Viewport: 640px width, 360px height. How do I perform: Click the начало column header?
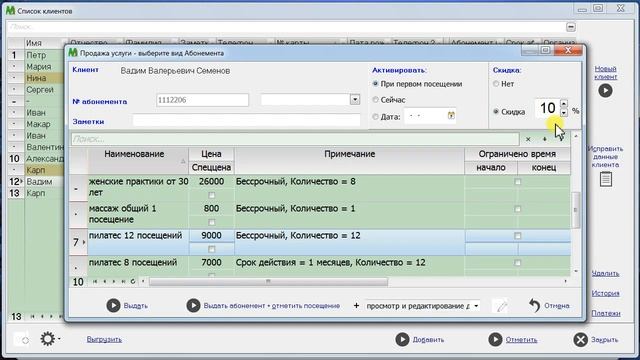[x=491, y=167]
